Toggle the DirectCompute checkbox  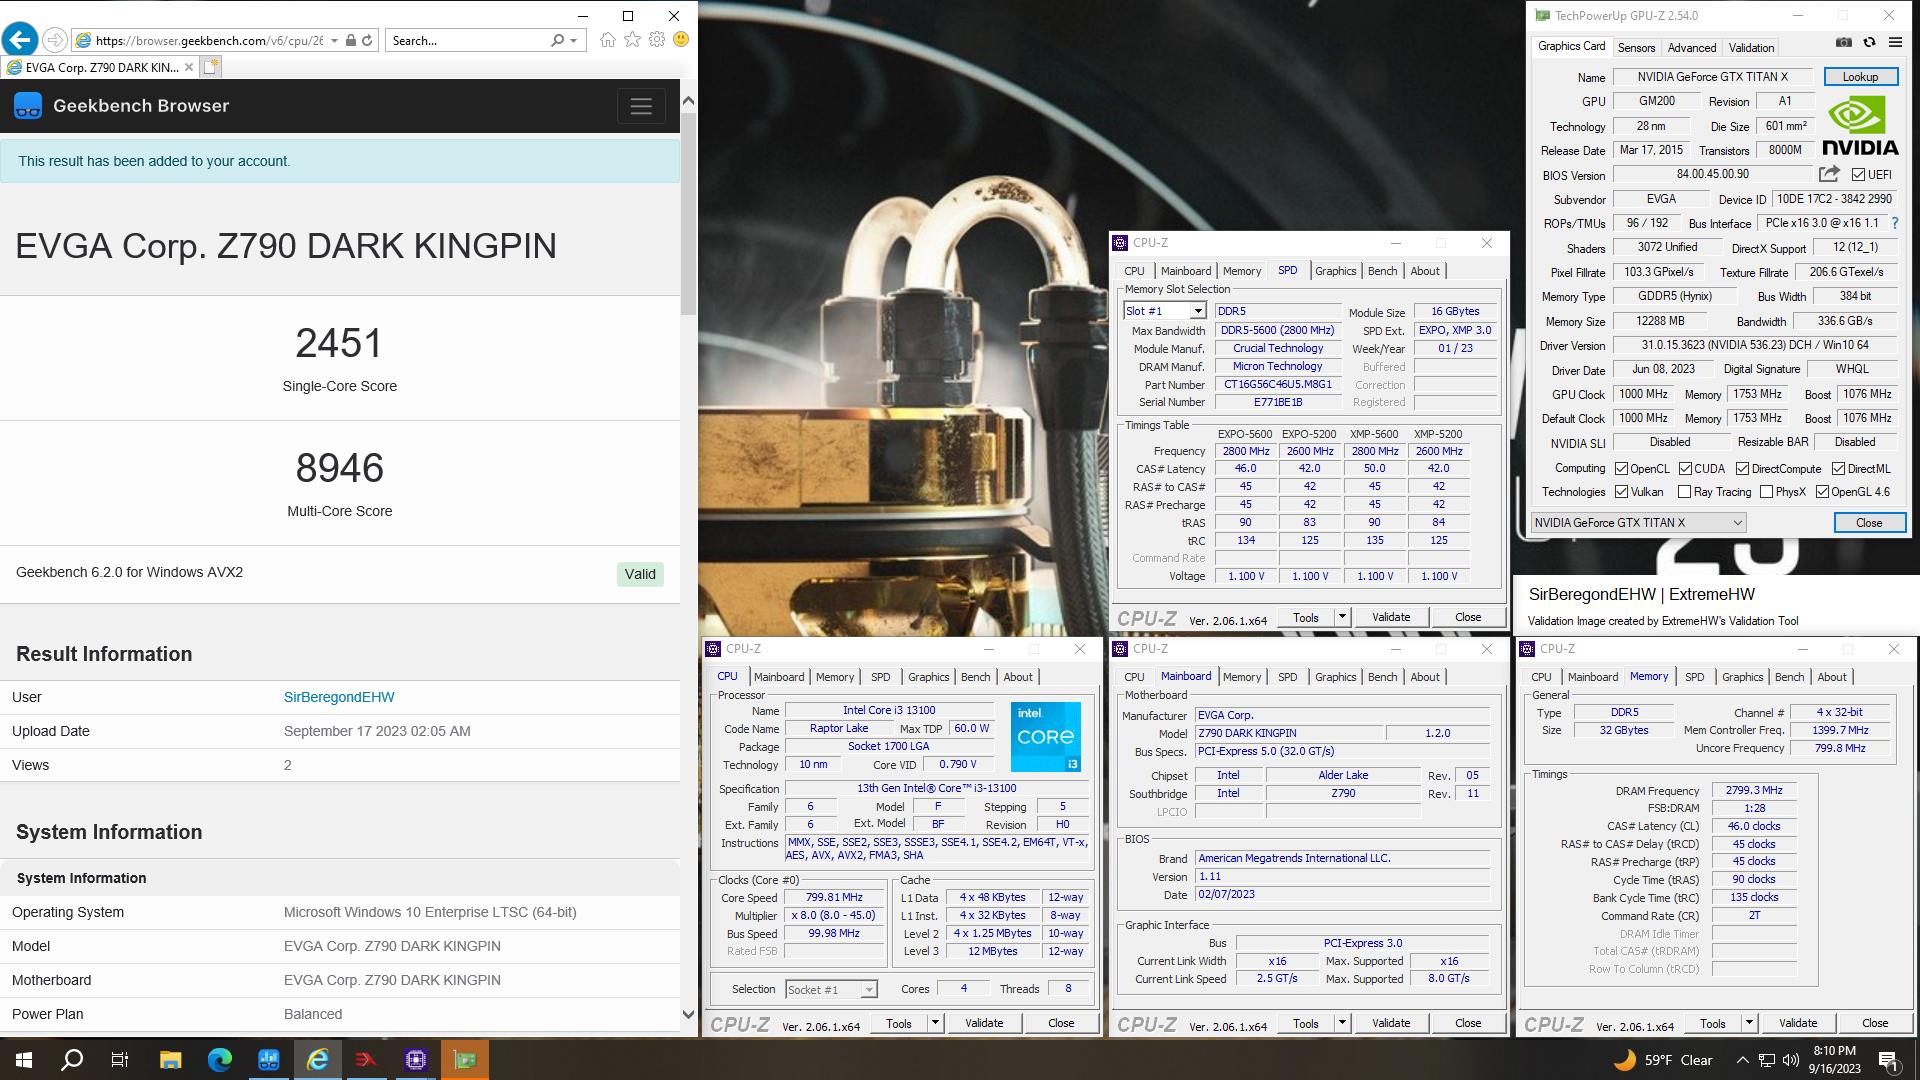click(1742, 468)
